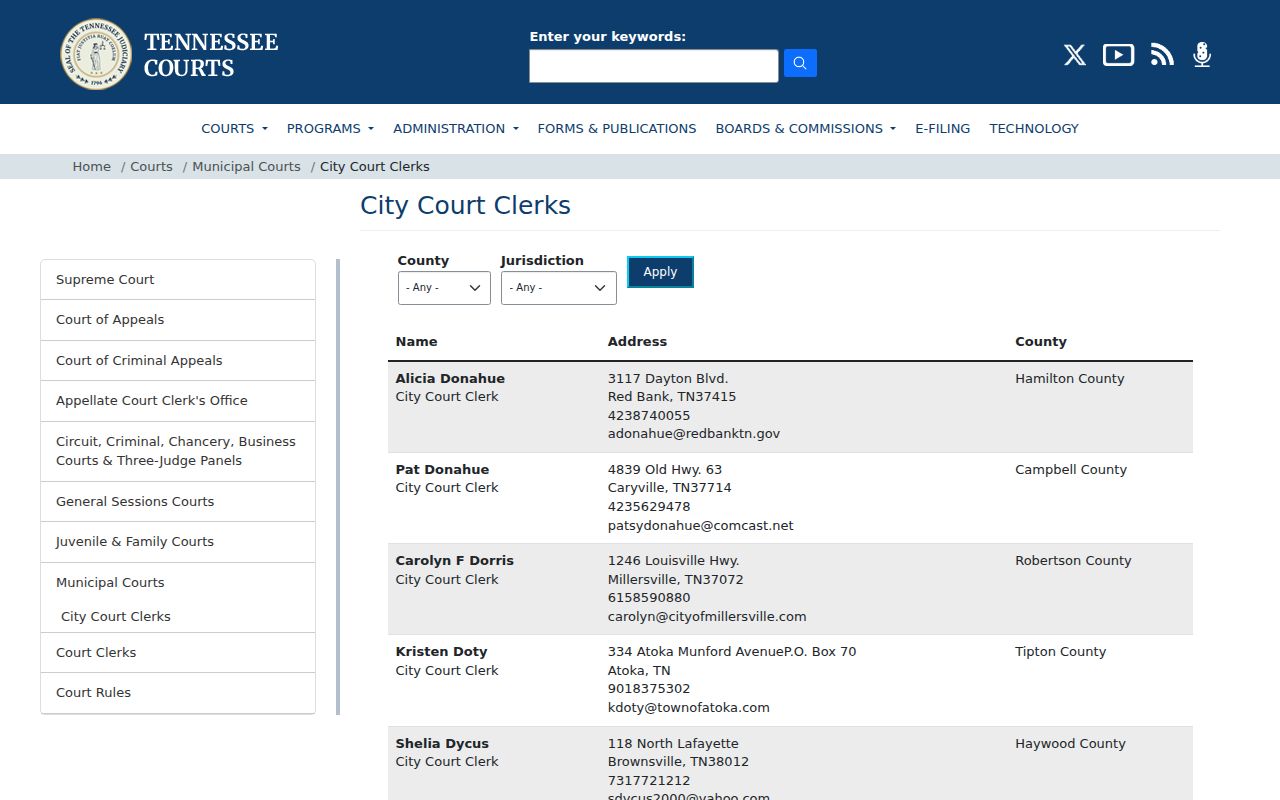Click the Tennessee Courts site title

tap(211, 55)
